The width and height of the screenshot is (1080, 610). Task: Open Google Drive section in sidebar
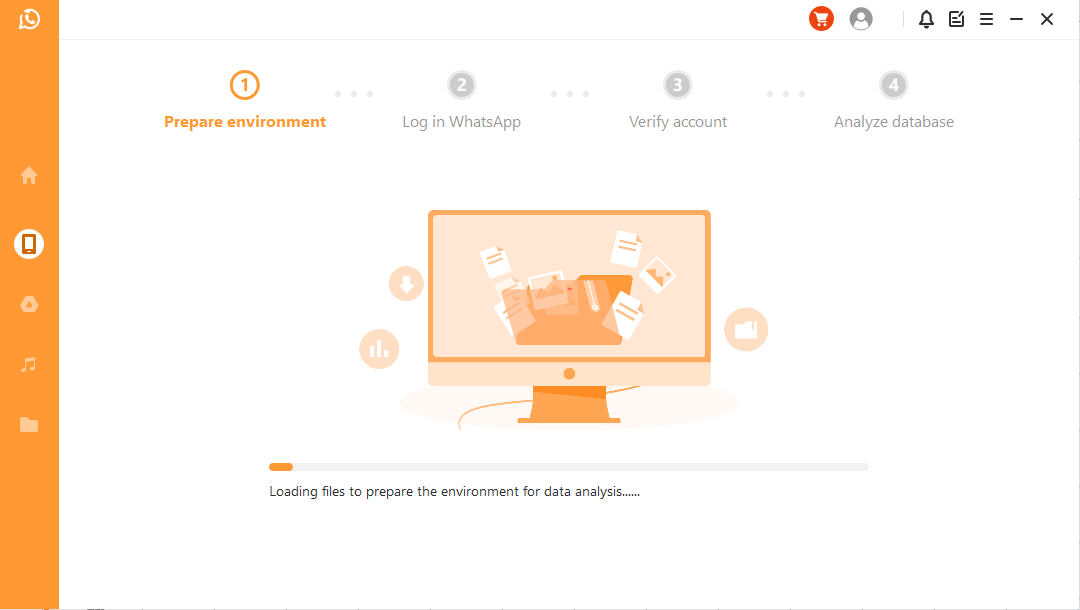29,304
